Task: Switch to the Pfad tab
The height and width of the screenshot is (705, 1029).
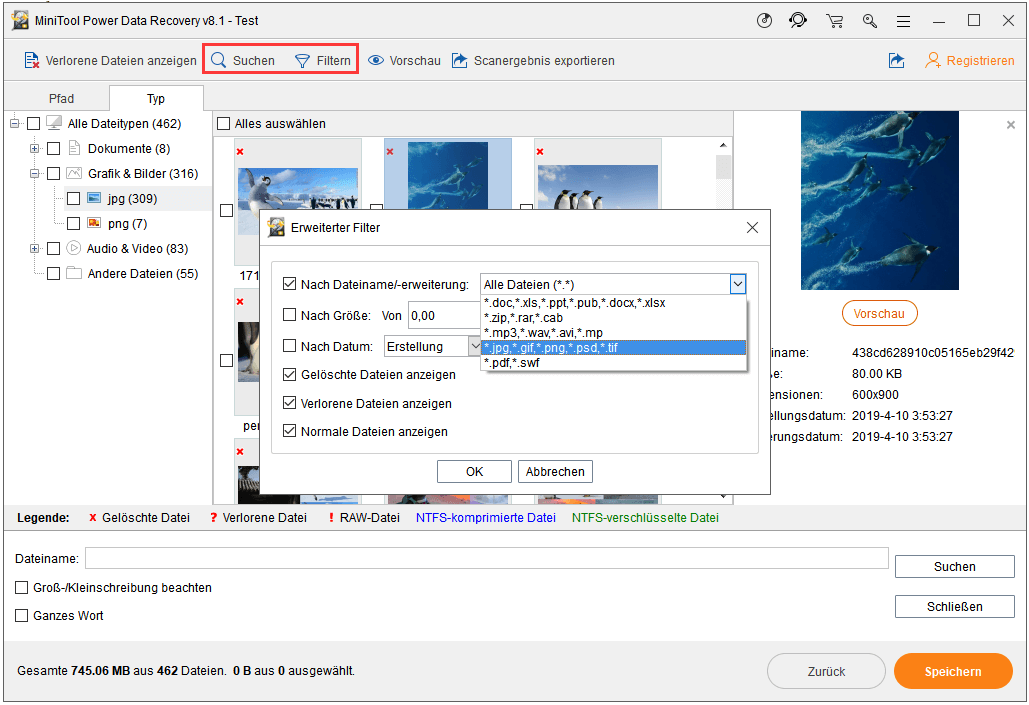Action: pos(60,98)
